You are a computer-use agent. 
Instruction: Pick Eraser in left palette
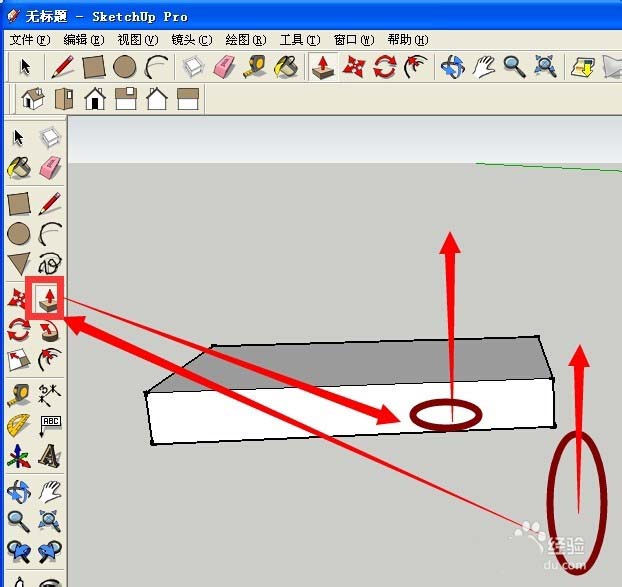[x=50, y=167]
